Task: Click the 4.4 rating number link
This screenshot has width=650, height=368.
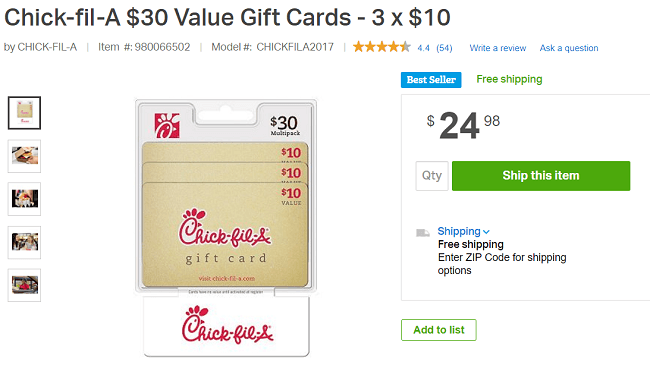Action: pos(423,48)
